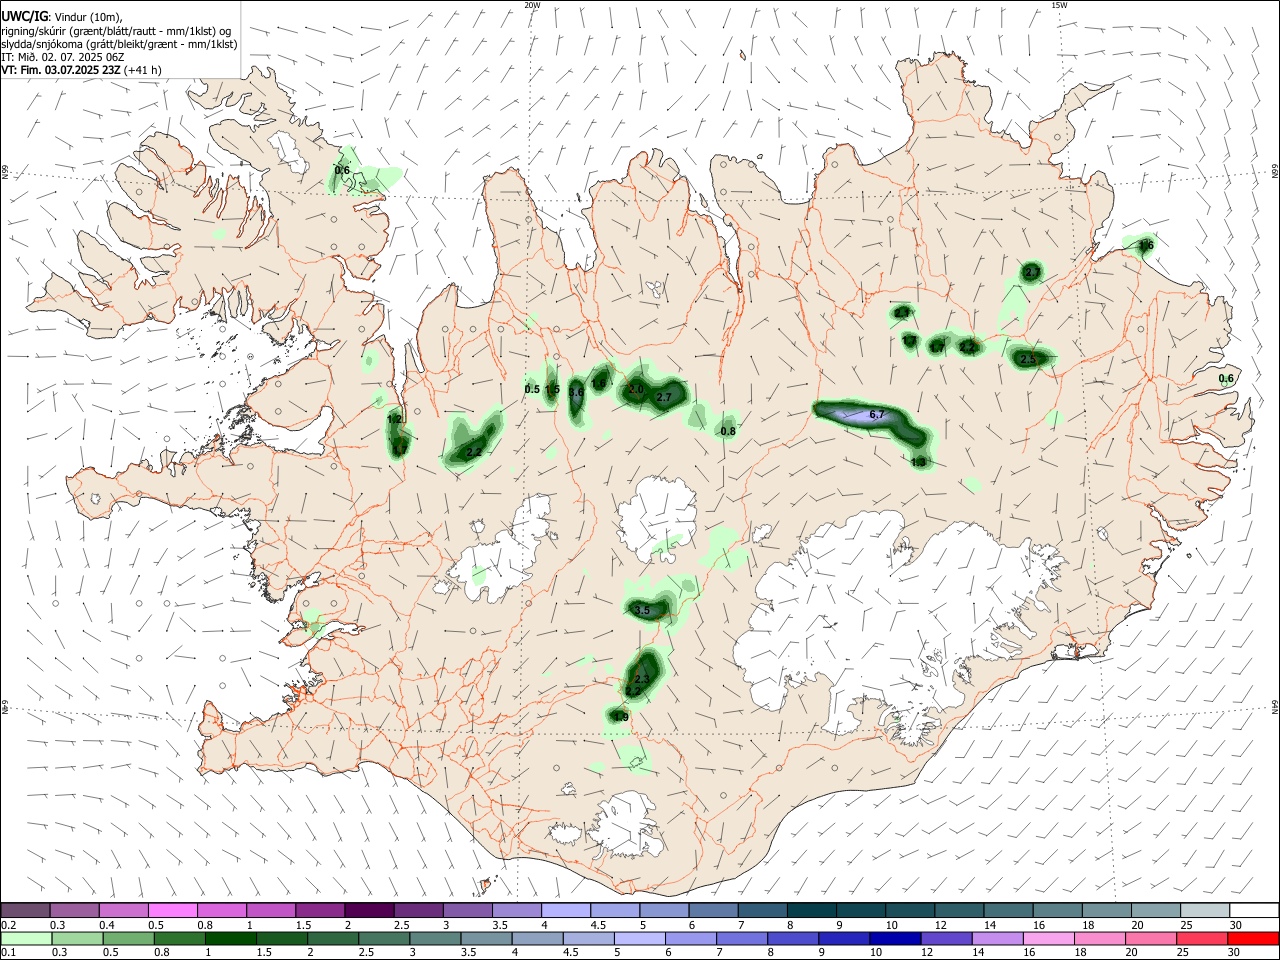Select lavender 4 swatch in purple-to-teal legend
Viewport: 1280px width, 960px height.
pos(565,910)
